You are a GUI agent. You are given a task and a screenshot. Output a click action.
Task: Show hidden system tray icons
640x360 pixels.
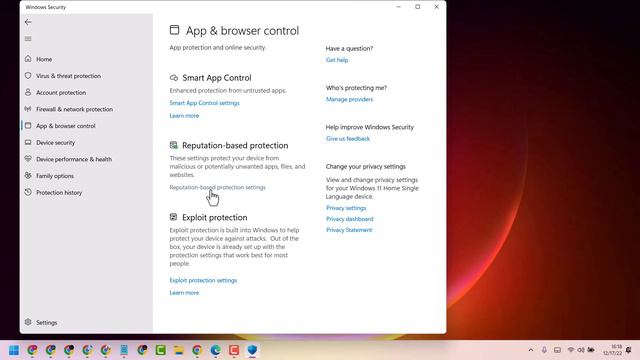pyautogui.click(x=531, y=350)
